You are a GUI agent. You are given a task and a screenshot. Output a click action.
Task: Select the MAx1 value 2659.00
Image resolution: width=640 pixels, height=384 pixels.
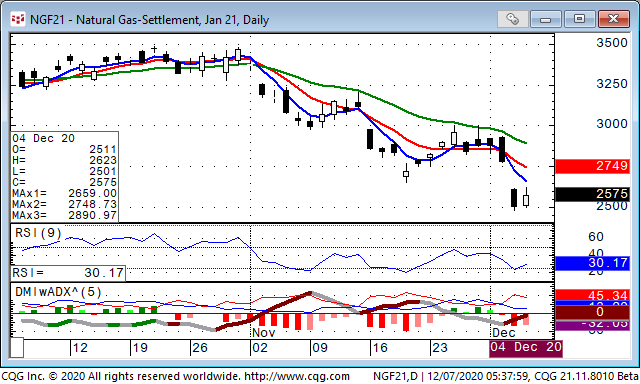pyautogui.click(x=93, y=193)
